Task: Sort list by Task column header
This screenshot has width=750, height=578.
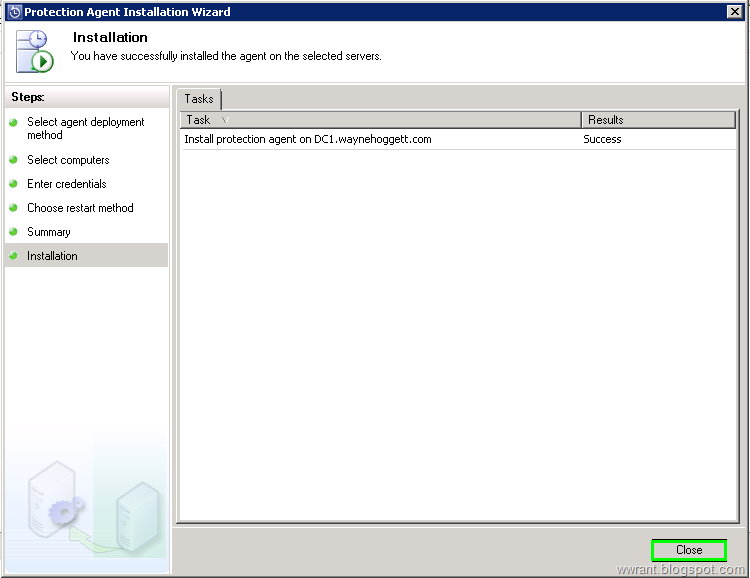Action: [381, 120]
